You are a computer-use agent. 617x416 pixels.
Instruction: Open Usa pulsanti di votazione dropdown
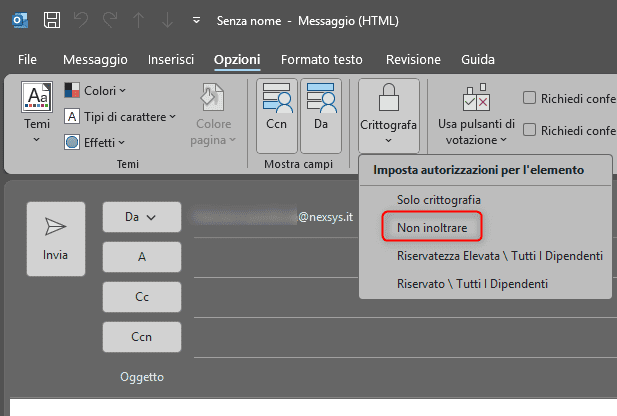click(477, 115)
